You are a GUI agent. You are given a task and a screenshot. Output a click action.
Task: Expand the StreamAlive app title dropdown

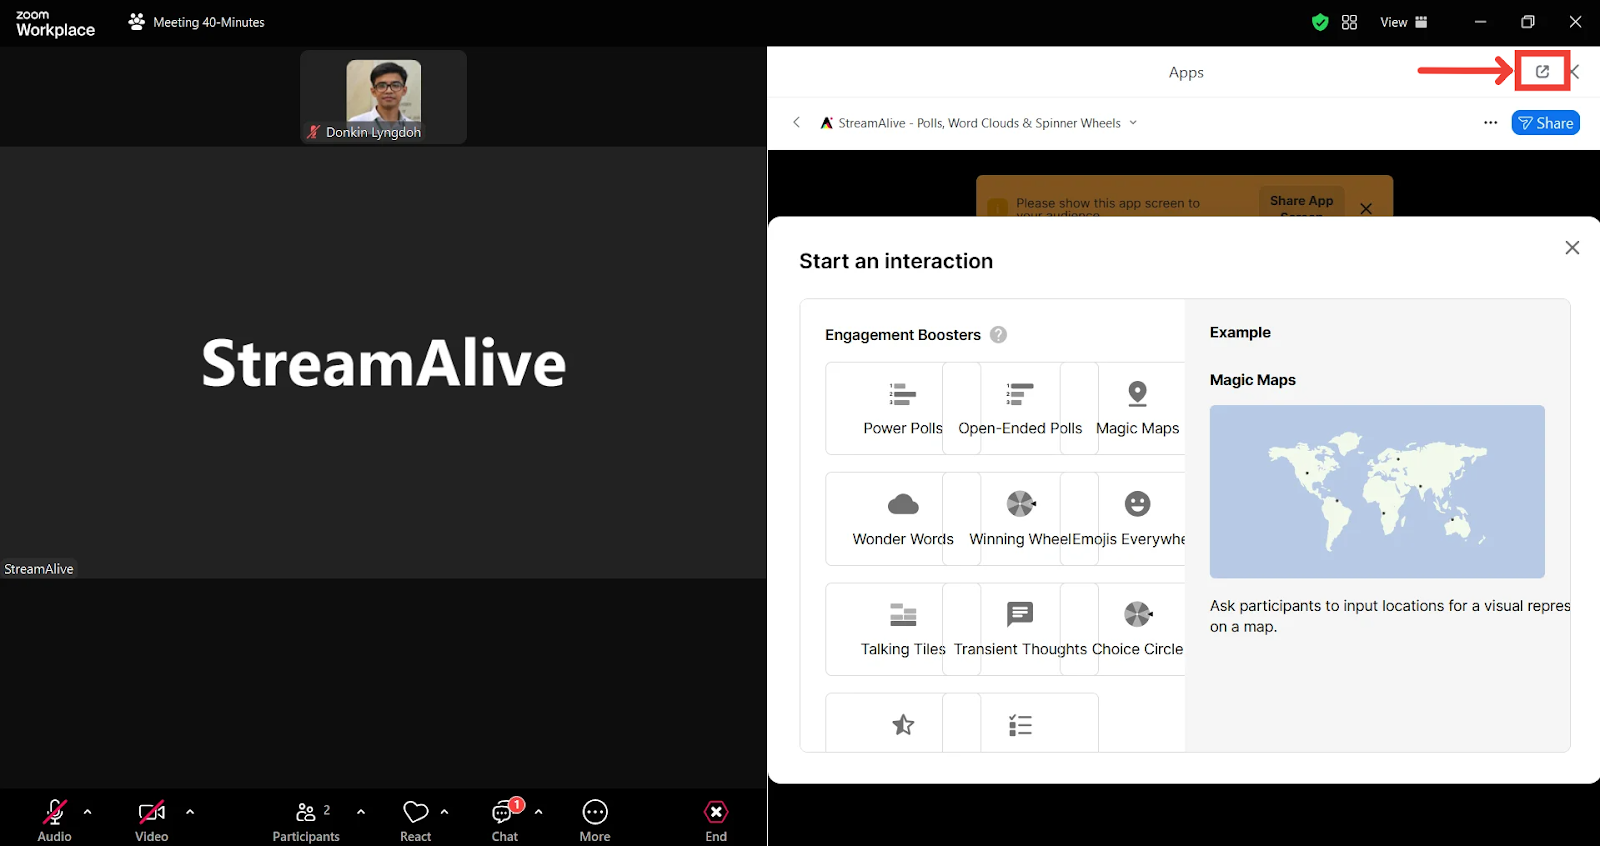[x=1133, y=123]
